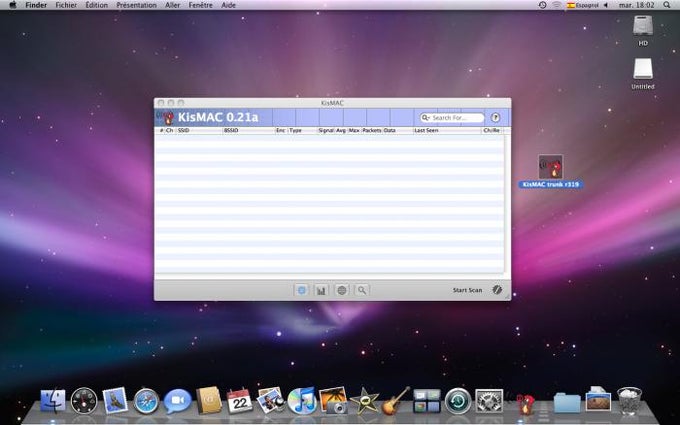The height and width of the screenshot is (425, 680).
Task: Open the details magnifier view icon
Action: [x=362, y=290]
